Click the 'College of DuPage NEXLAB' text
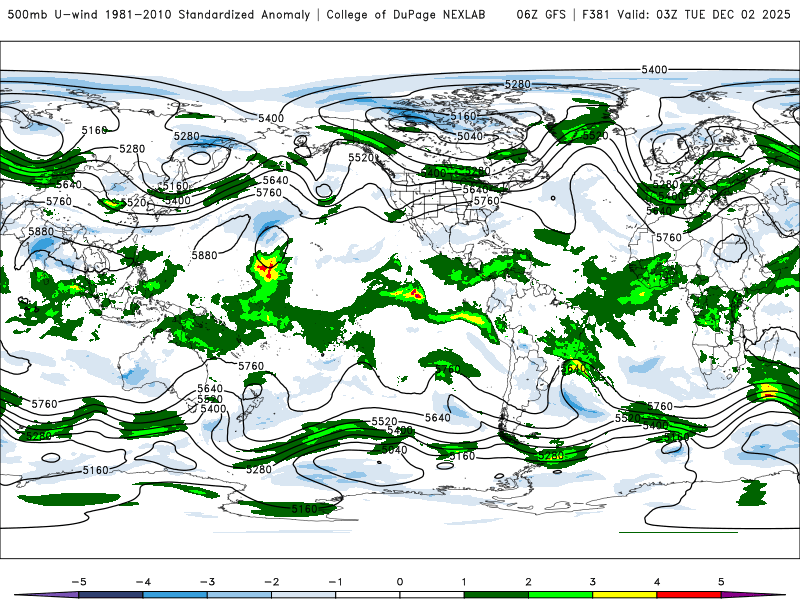The height and width of the screenshot is (600, 800). coord(406,15)
